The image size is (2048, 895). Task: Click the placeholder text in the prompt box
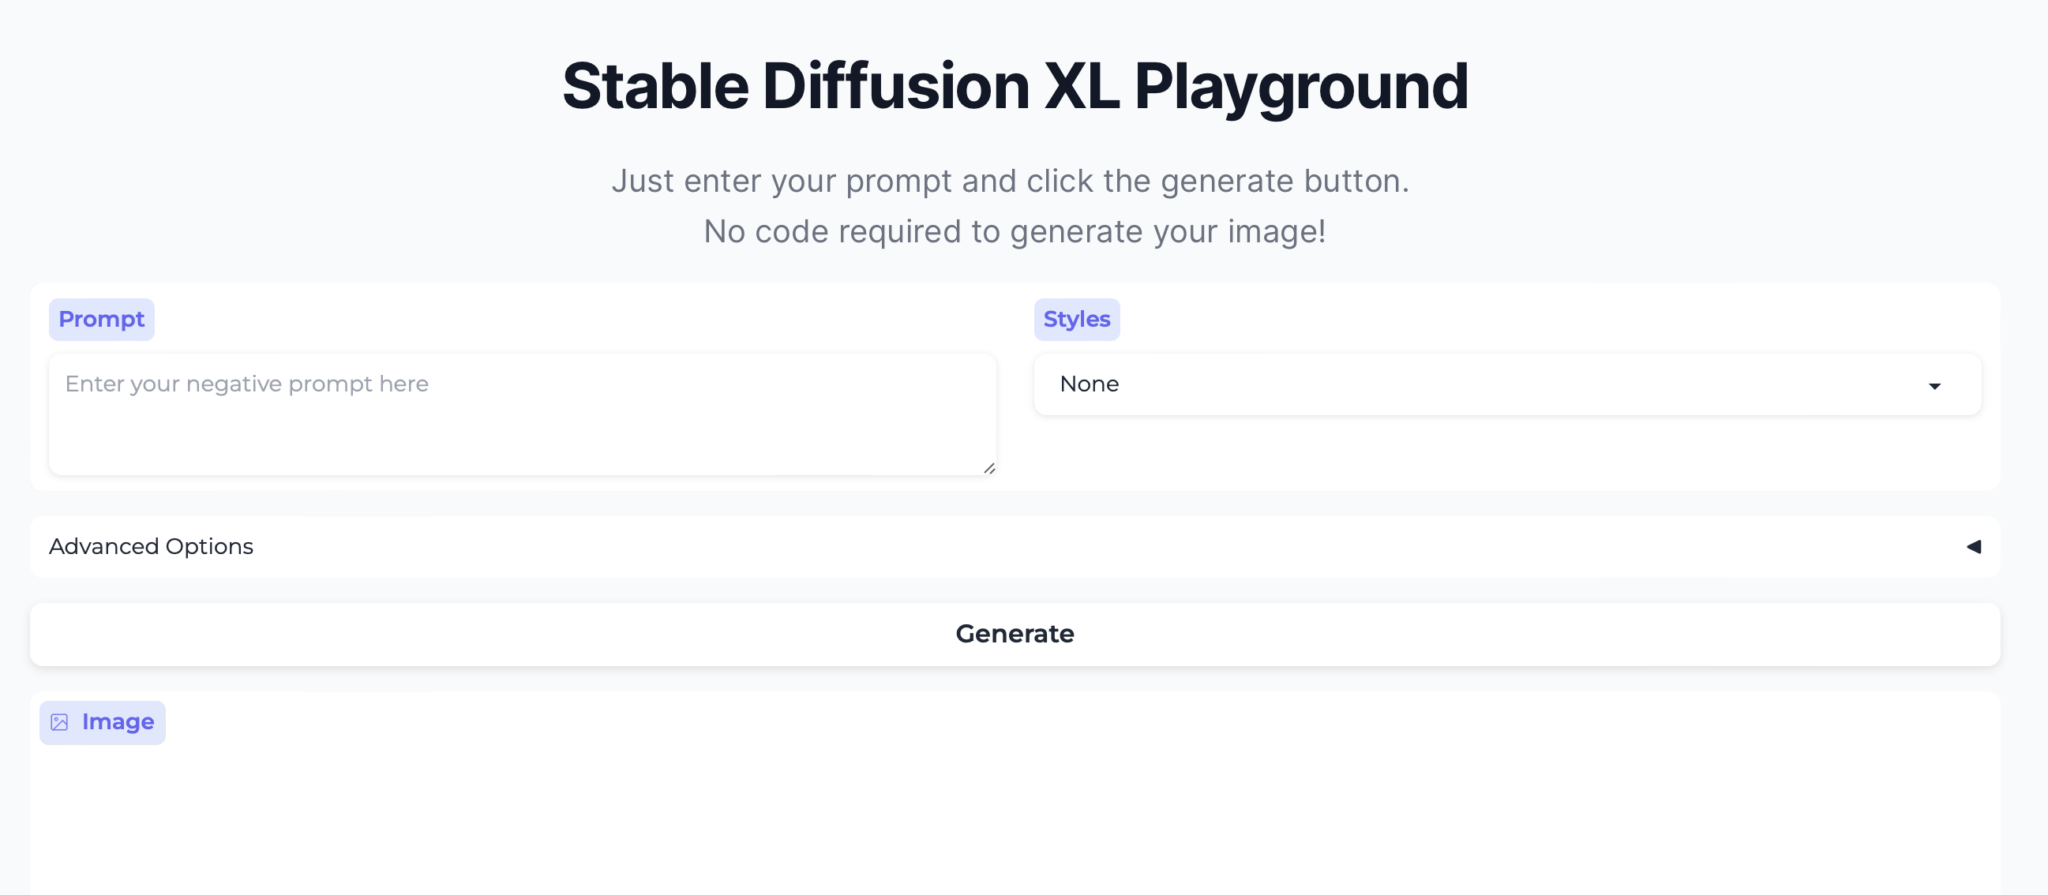tap(246, 383)
